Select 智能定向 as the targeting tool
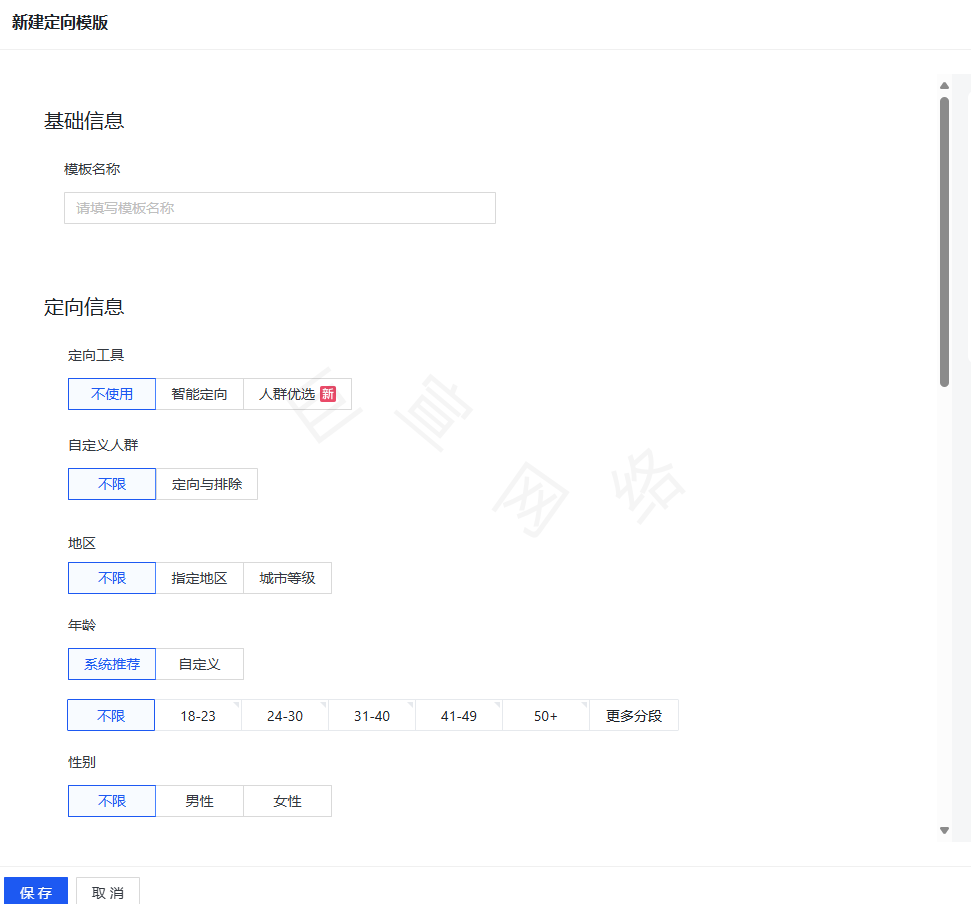Image resolution: width=971 pixels, height=904 pixels. pyautogui.click(x=199, y=394)
